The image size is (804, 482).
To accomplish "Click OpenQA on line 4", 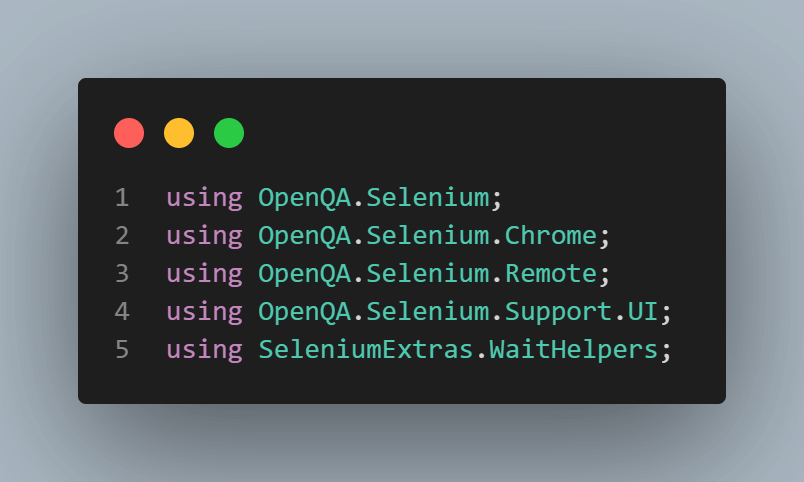I will coord(304,312).
